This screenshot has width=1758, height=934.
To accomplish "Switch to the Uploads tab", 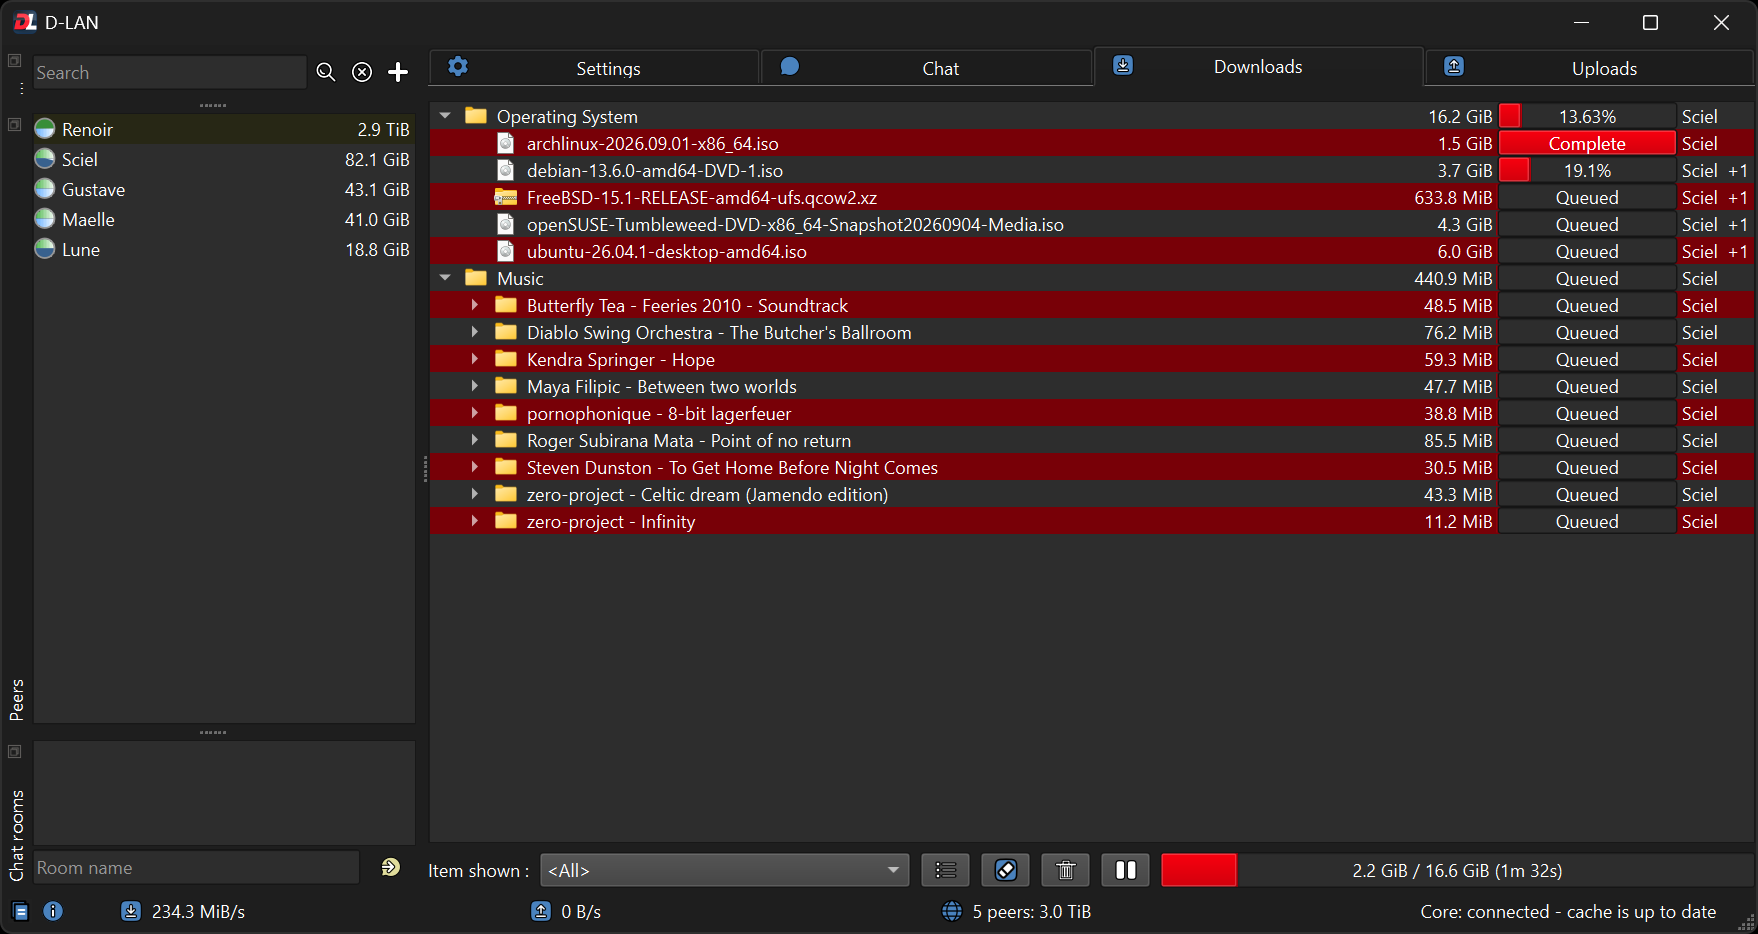I will click(x=1589, y=68).
